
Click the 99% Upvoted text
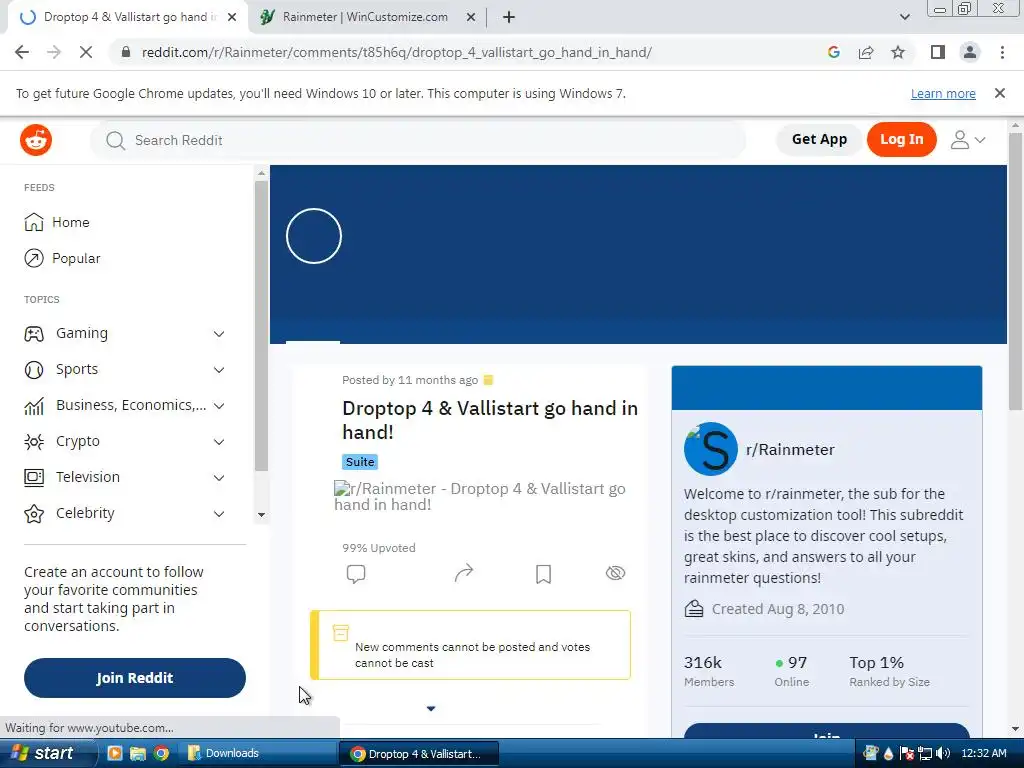pyautogui.click(x=379, y=548)
